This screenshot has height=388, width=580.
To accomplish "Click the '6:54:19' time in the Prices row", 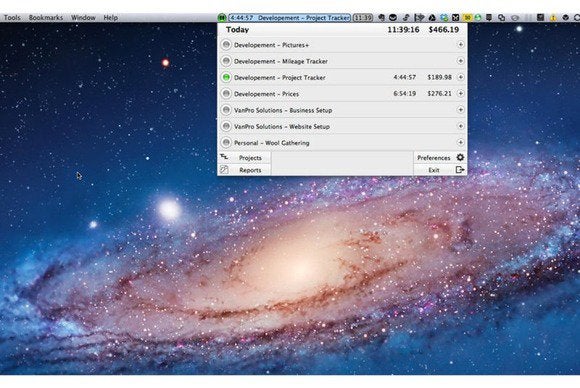I will coord(404,94).
